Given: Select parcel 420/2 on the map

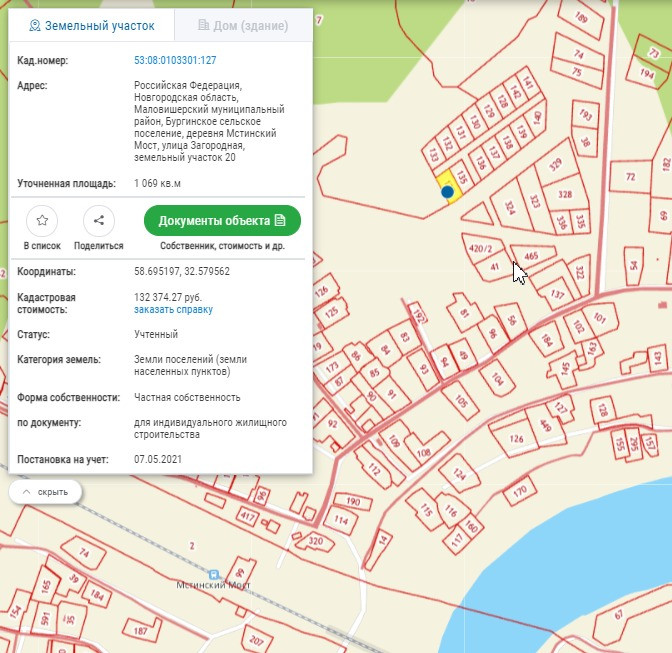Looking at the screenshot, I should [482, 247].
